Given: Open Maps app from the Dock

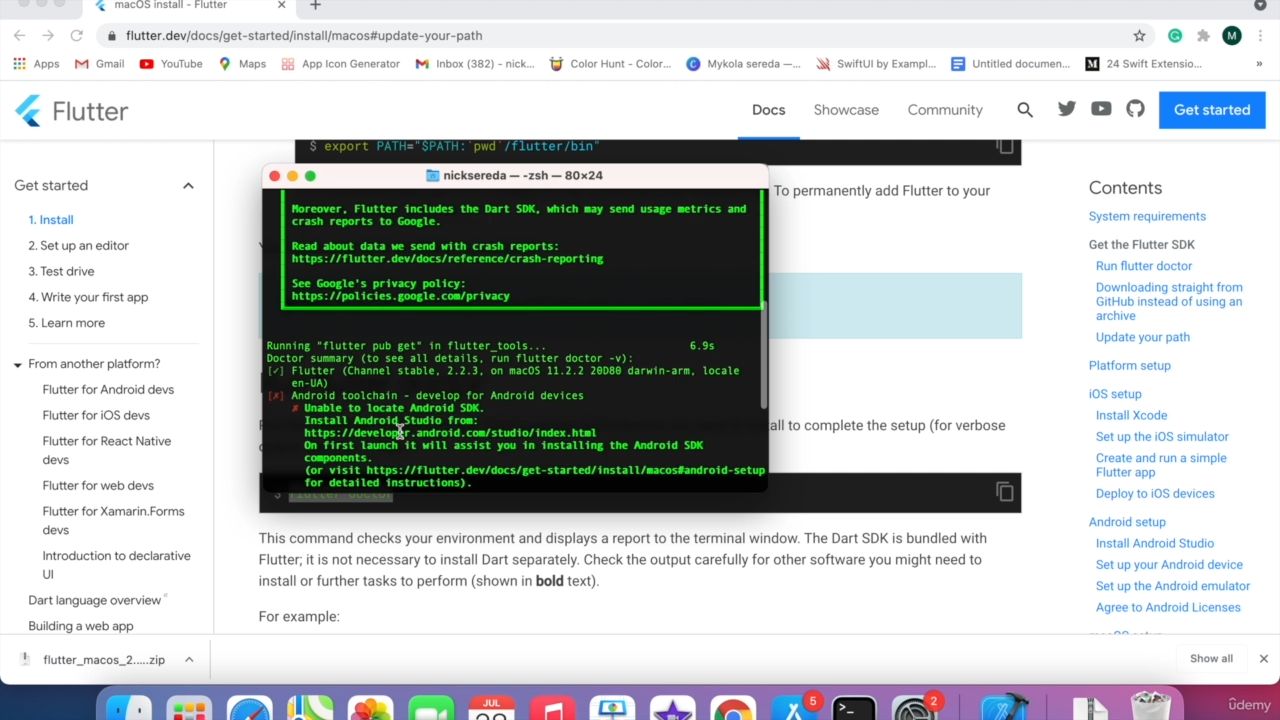Looking at the screenshot, I should [310, 708].
